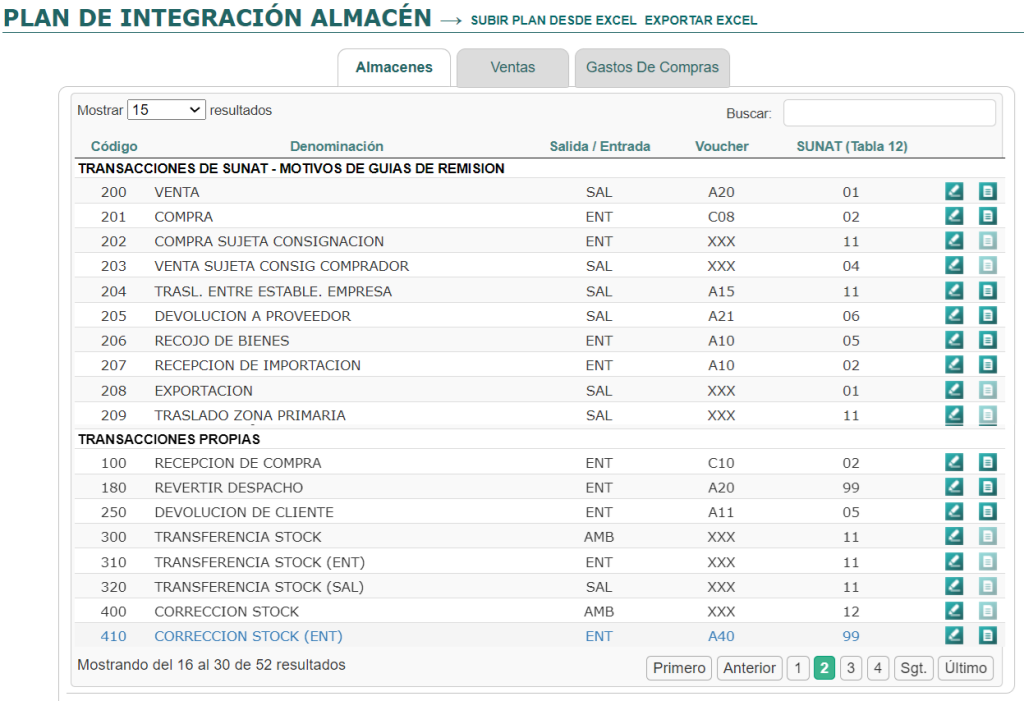Click edit icon for EXPORTACION row

click(x=954, y=390)
